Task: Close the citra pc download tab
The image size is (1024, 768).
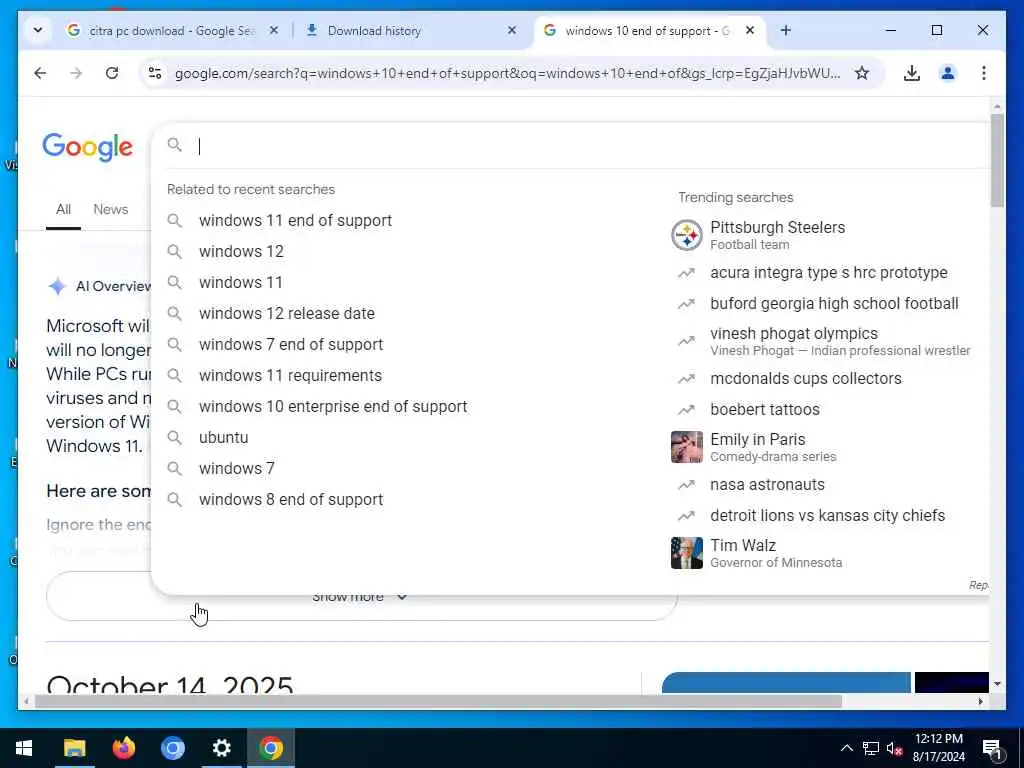Action: [274, 31]
